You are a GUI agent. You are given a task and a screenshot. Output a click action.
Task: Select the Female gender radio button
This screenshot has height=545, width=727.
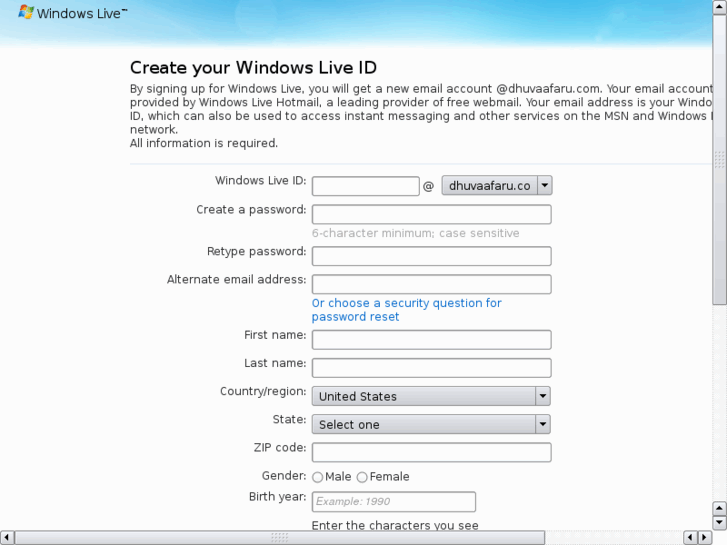point(362,477)
